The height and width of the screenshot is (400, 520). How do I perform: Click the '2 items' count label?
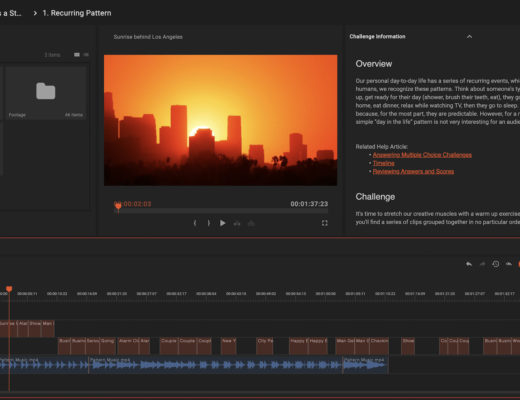pyautogui.click(x=52, y=54)
